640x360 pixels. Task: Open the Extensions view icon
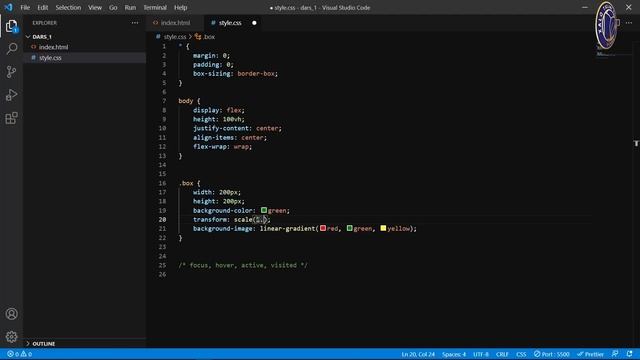tap(11, 118)
